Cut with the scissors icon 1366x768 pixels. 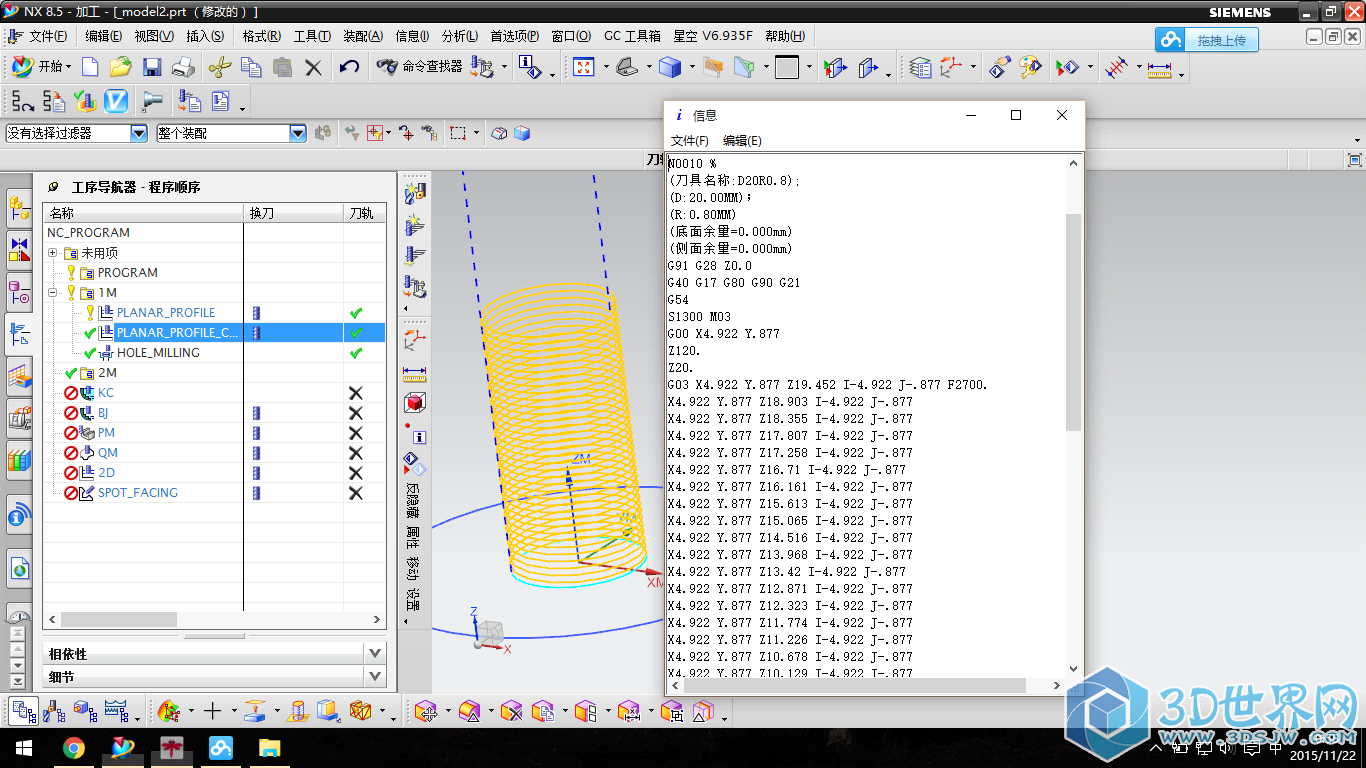click(220, 67)
